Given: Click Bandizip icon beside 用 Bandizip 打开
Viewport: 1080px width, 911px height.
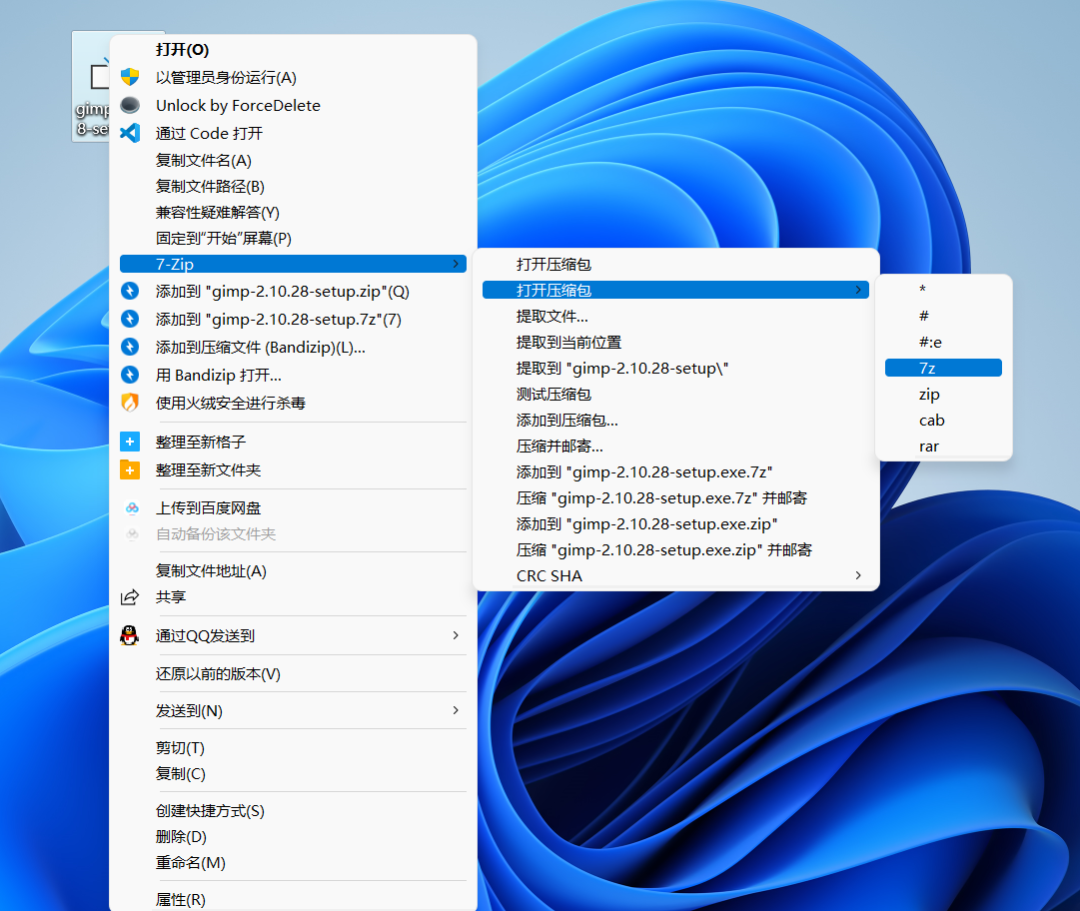Looking at the screenshot, I should (129, 375).
